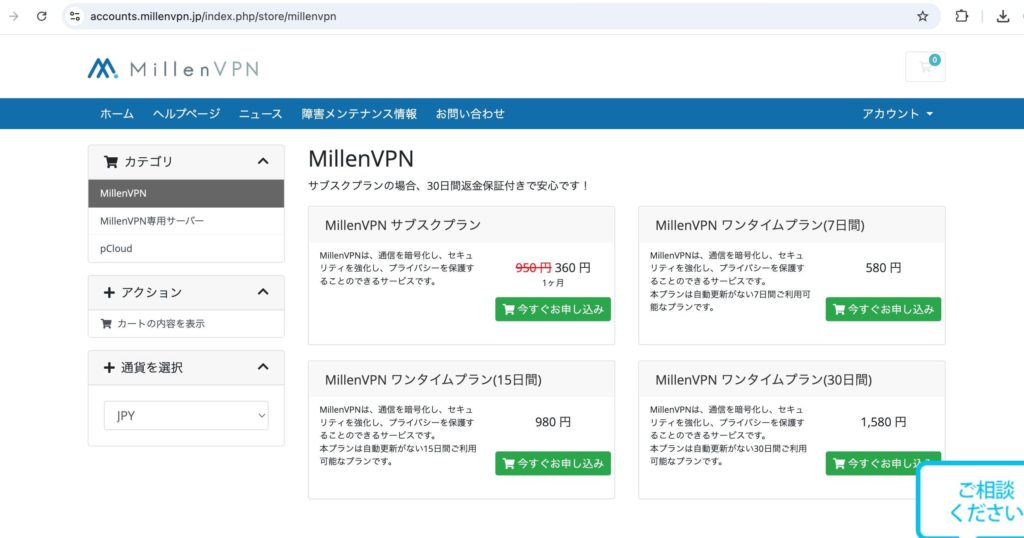Open site information icon in address bar
This screenshot has height=538, width=1024.
(x=75, y=16)
